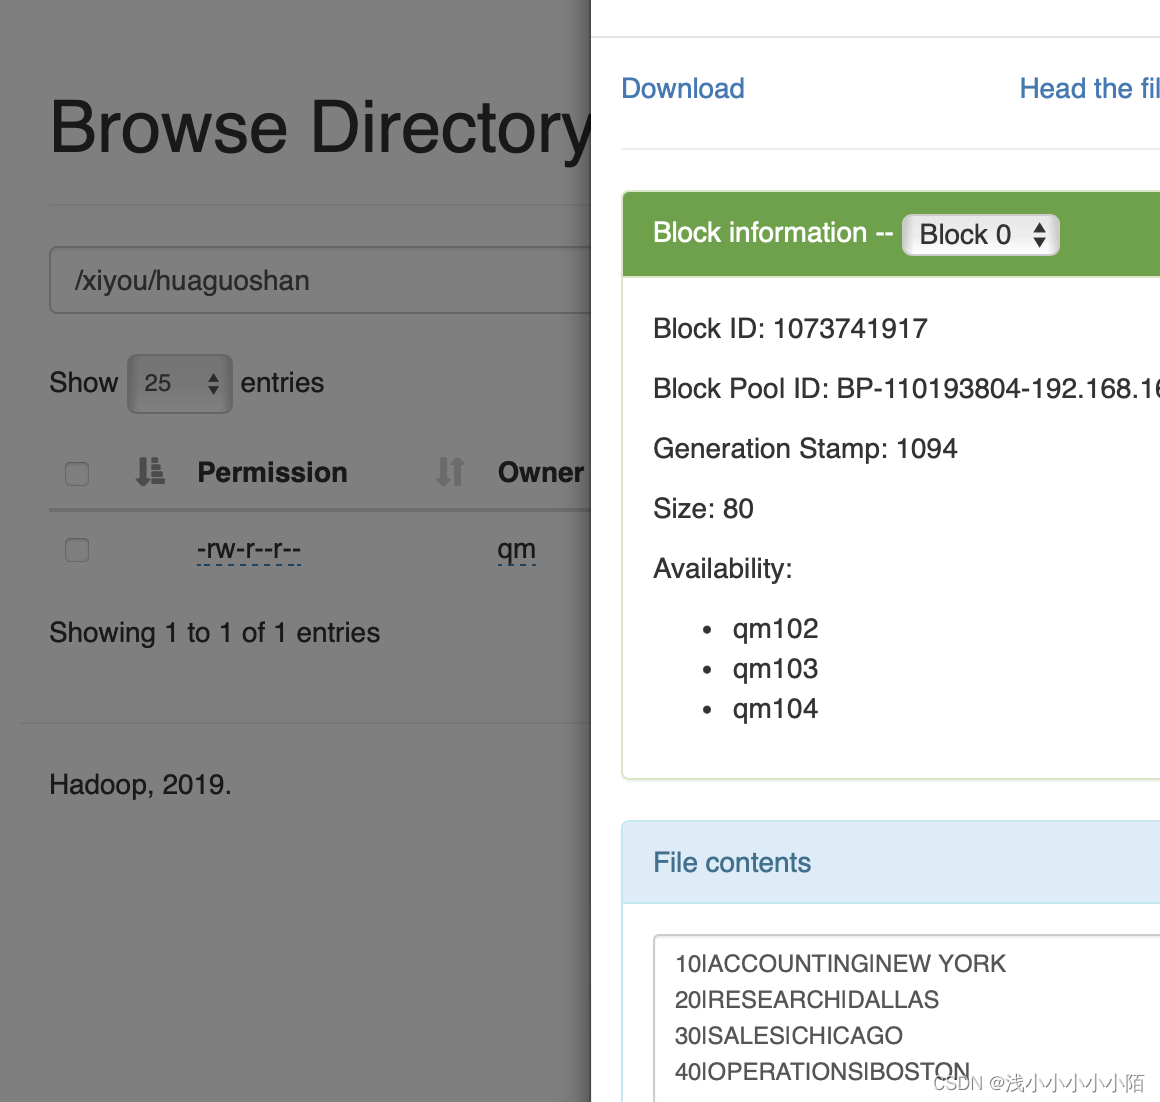Viewport: 1160px width, 1102px height.
Task: Click the qm owner link
Action: pos(516,548)
